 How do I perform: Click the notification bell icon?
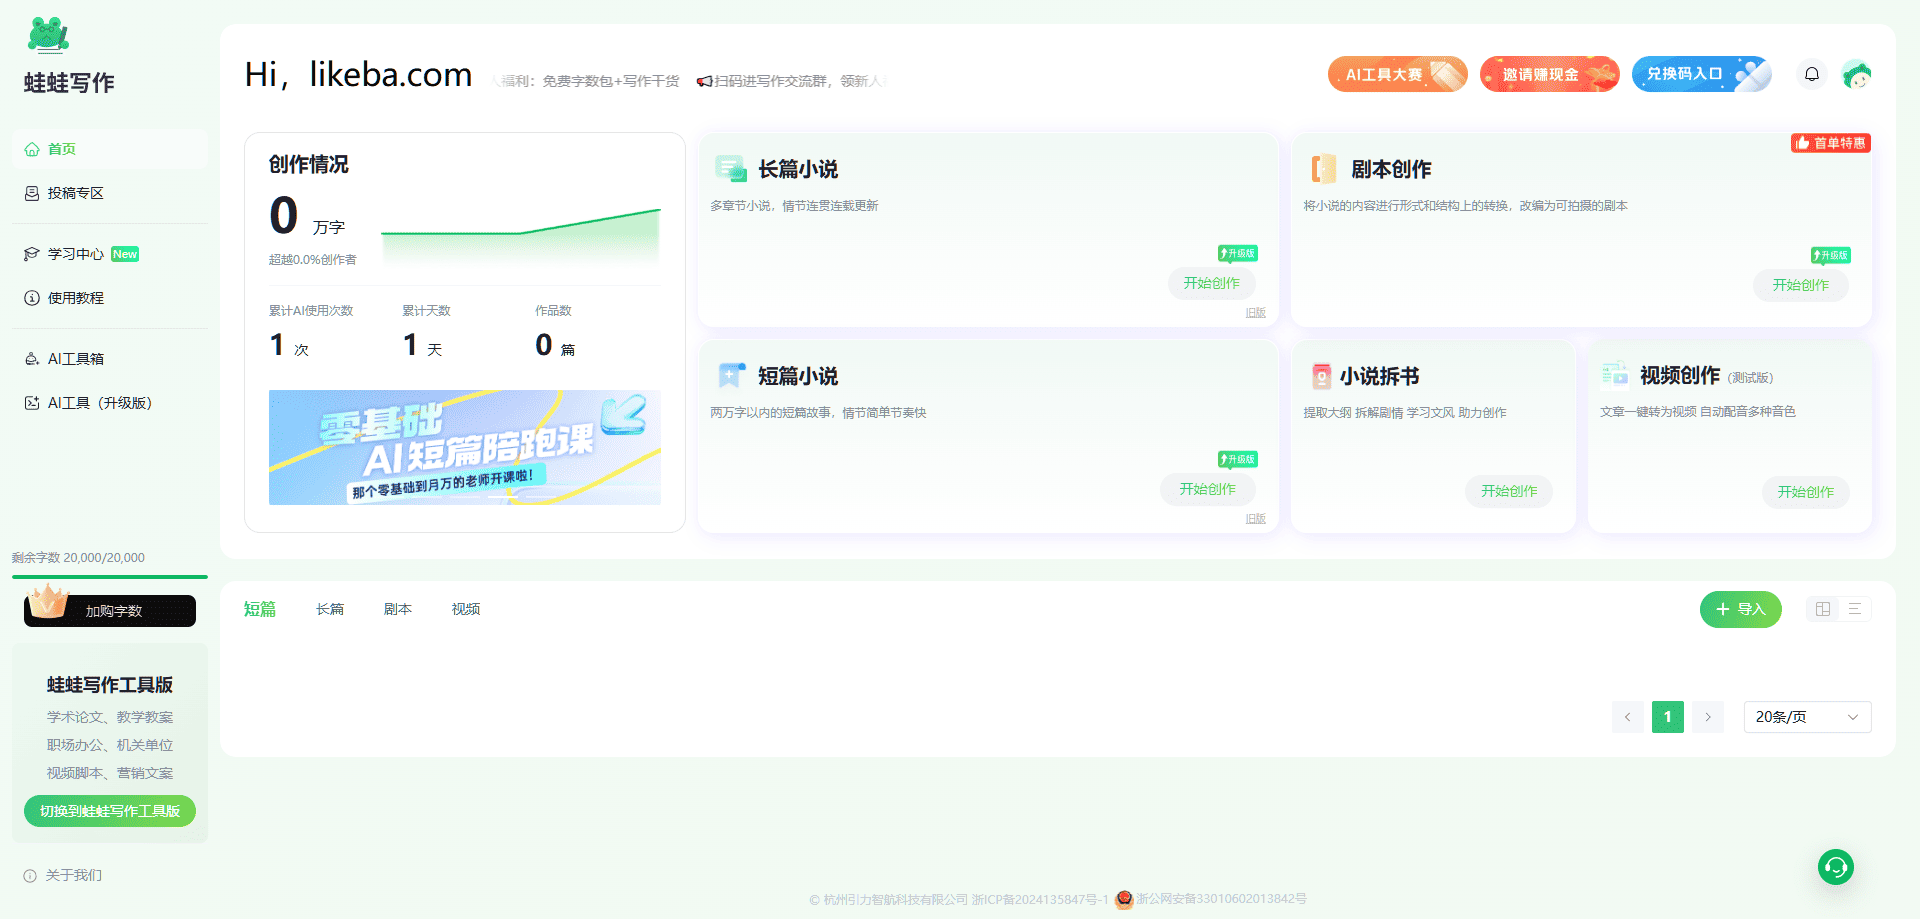1811,74
